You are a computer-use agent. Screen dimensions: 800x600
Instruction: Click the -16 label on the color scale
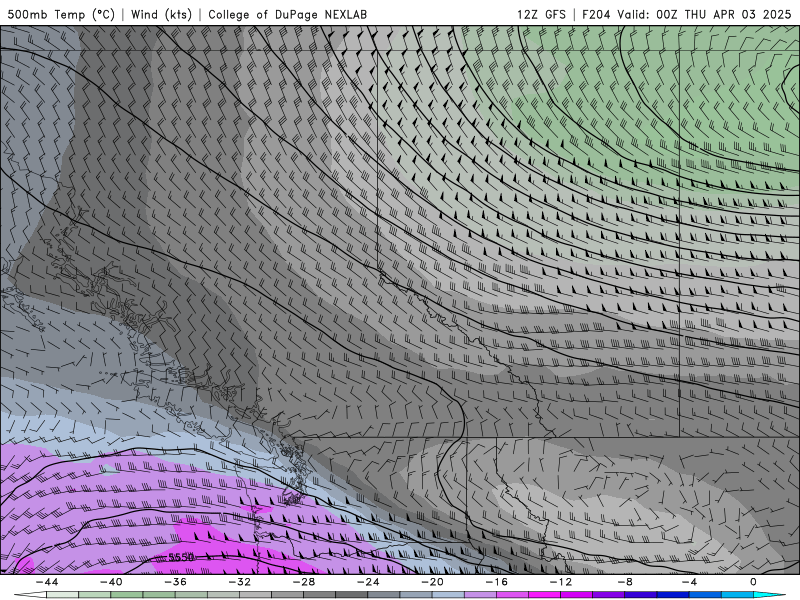[x=497, y=582]
